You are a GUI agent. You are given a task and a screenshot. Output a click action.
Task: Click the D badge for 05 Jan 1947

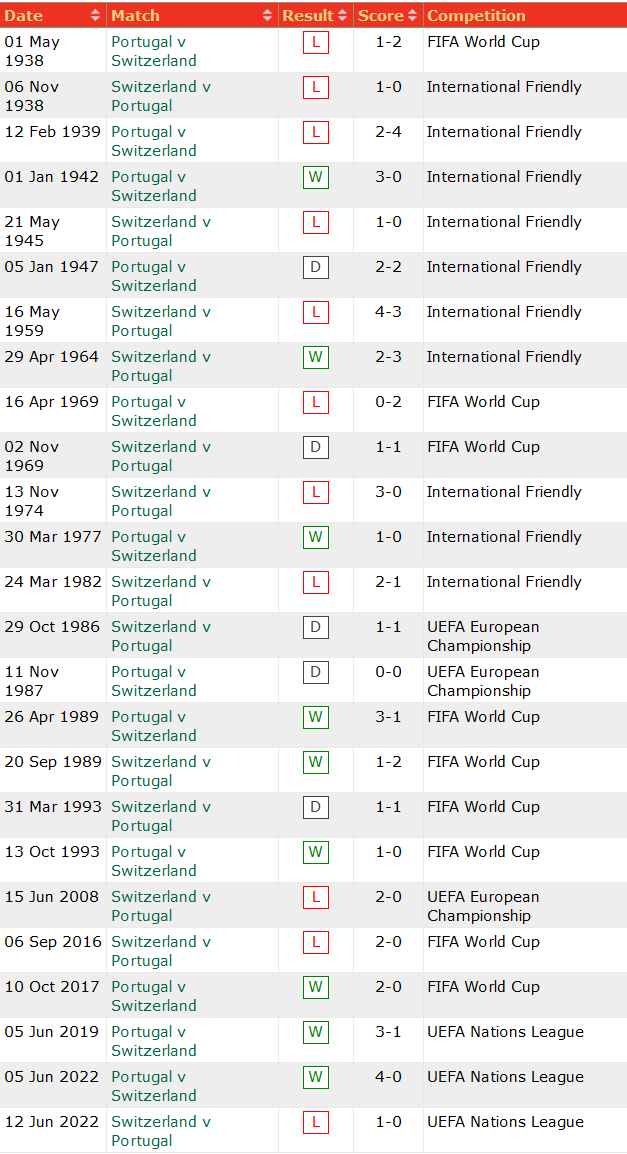point(316,267)
